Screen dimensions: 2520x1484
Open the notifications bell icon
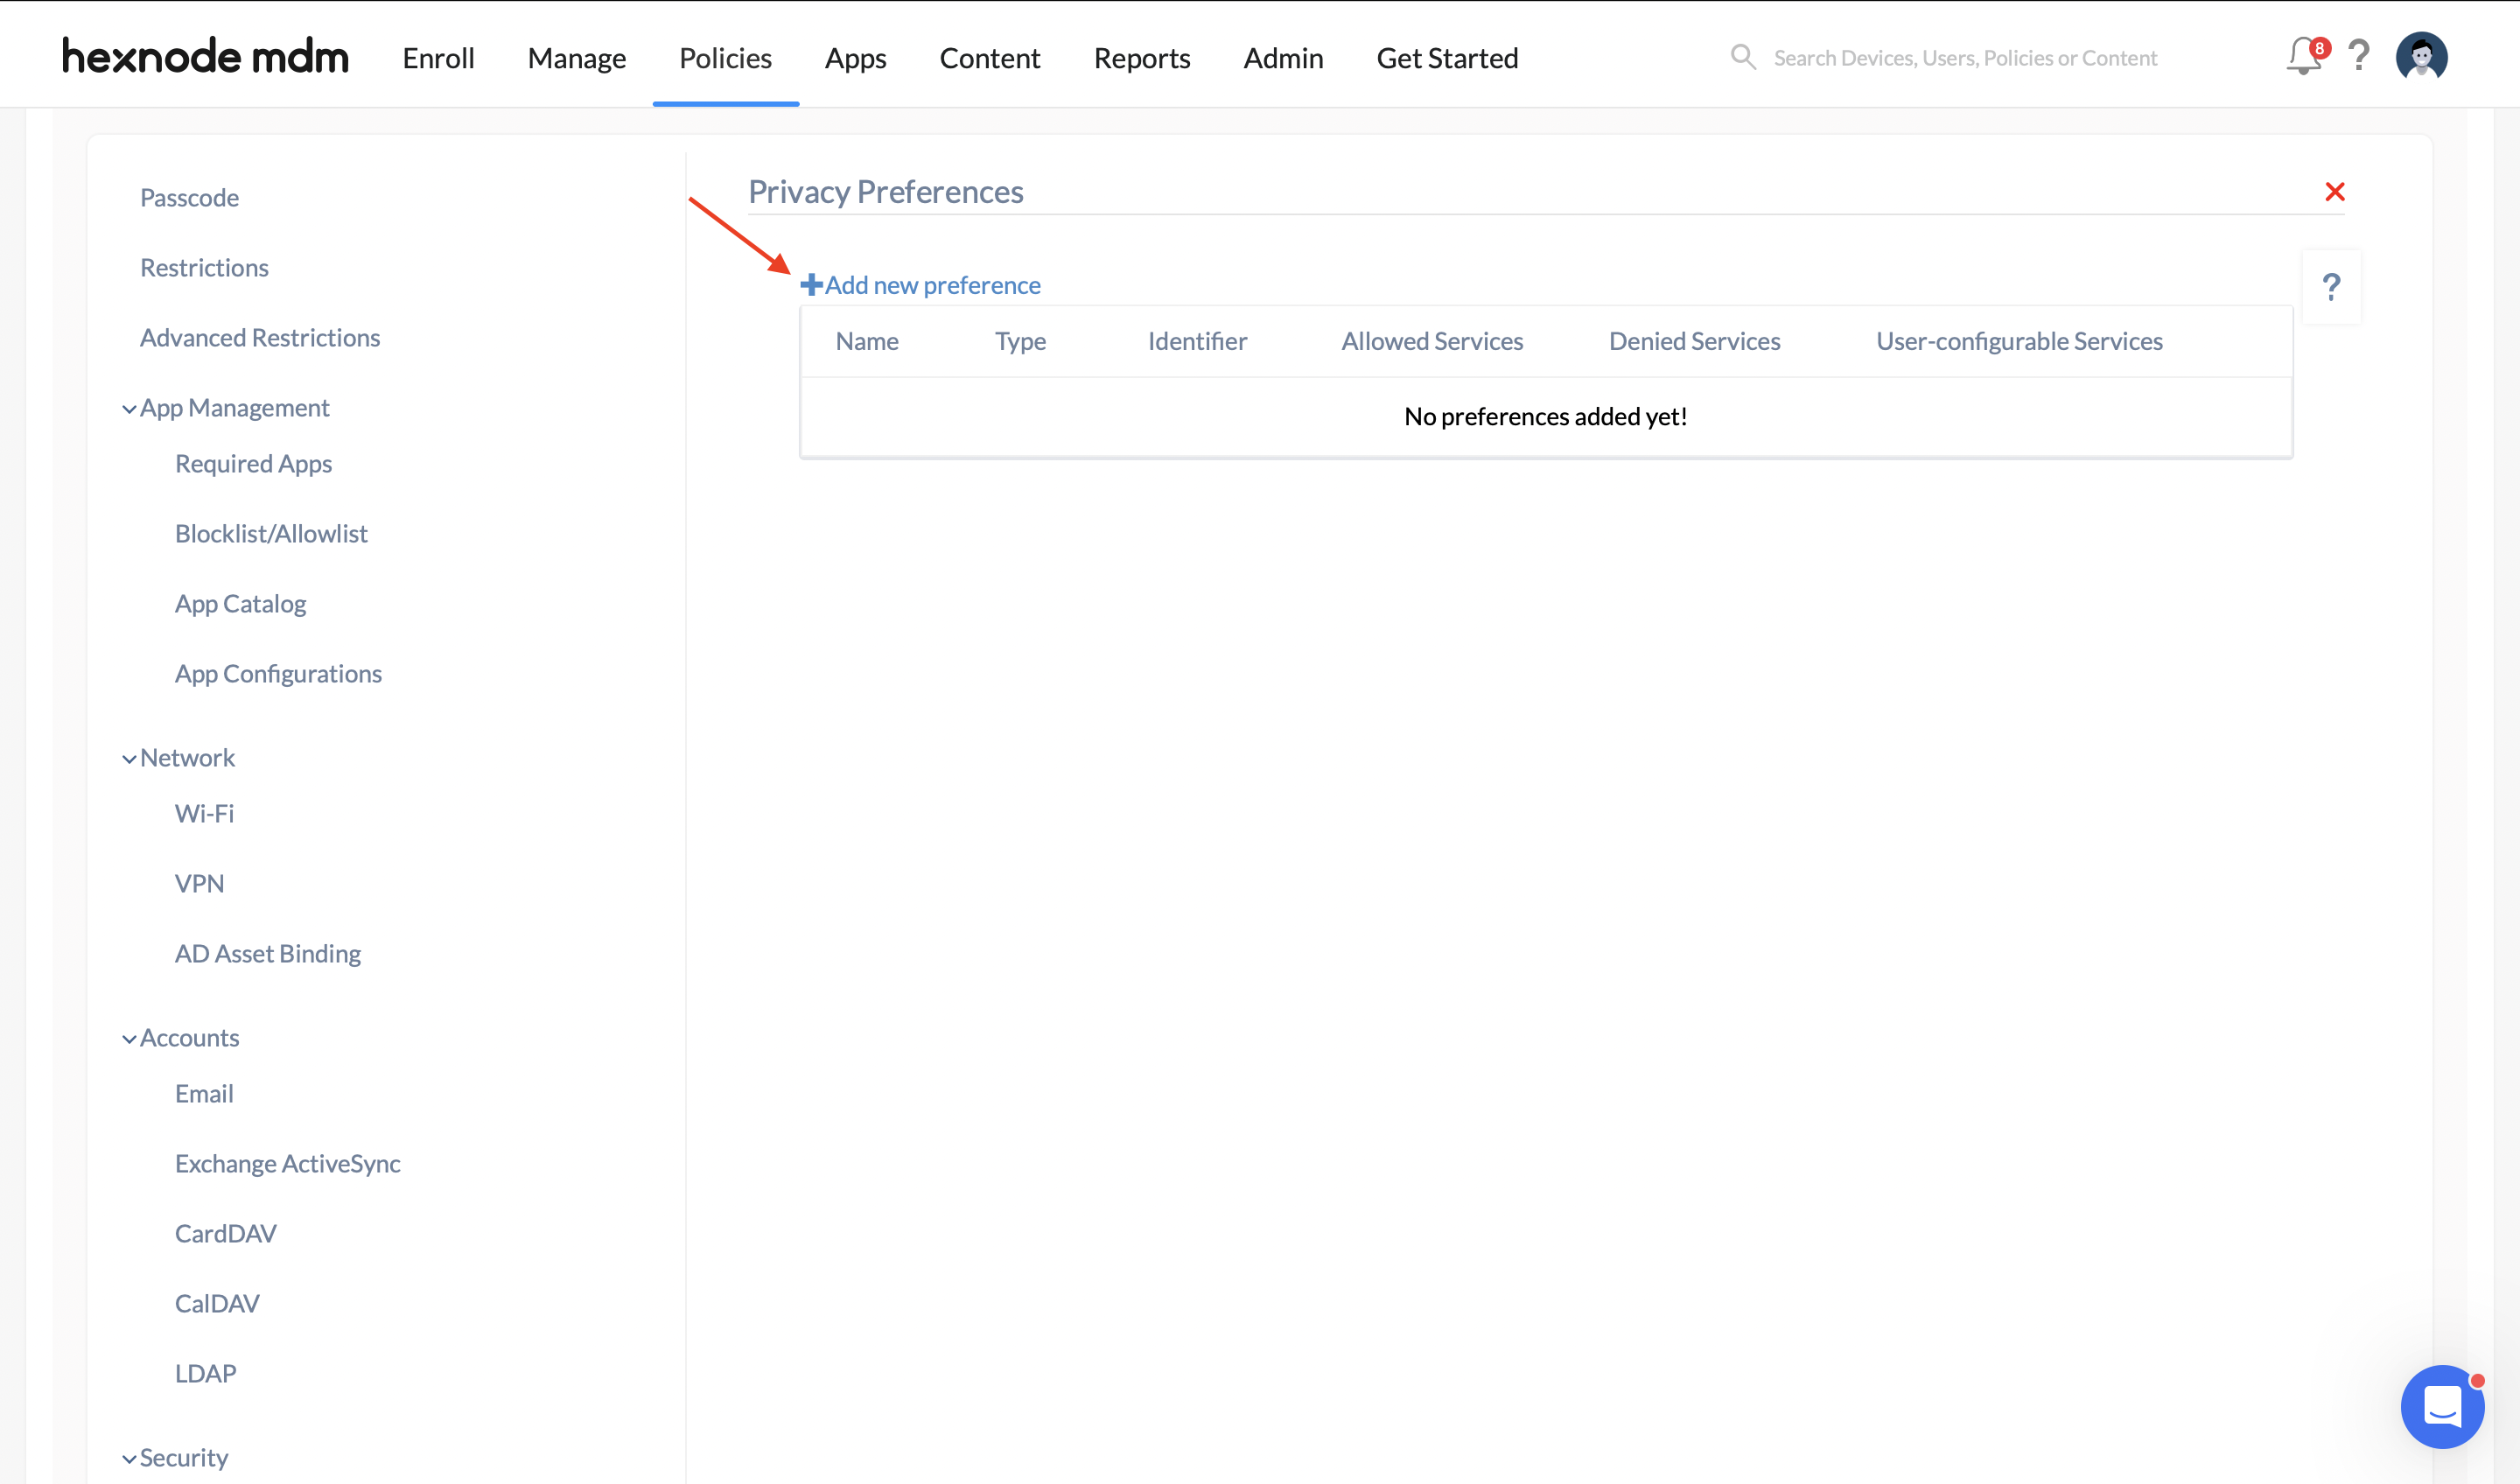2304,56
